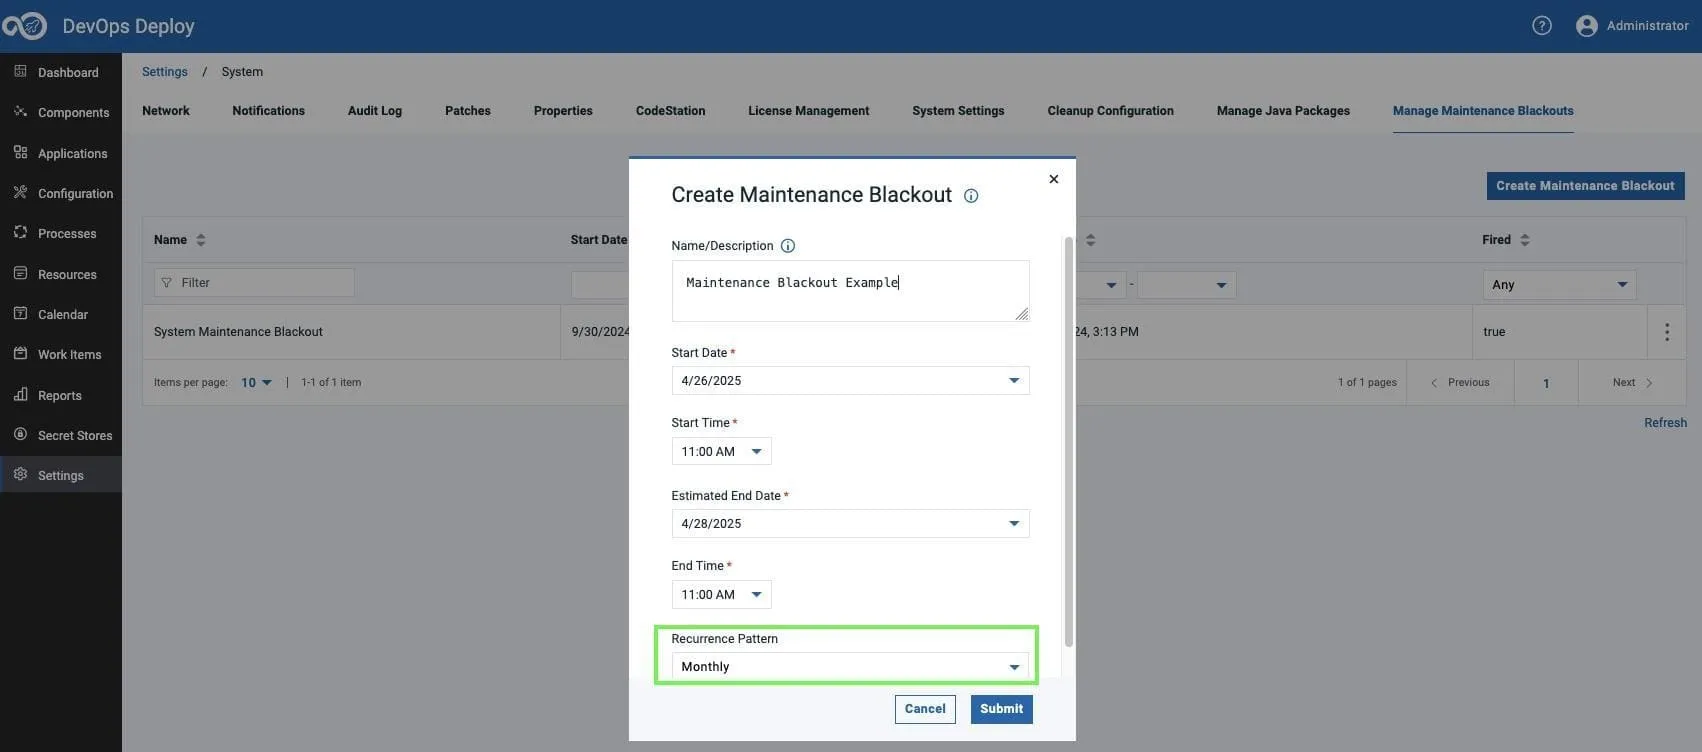Open the help question mark icon
The width and height of the screenshot is (1702, 752).
coord(1542,26)
